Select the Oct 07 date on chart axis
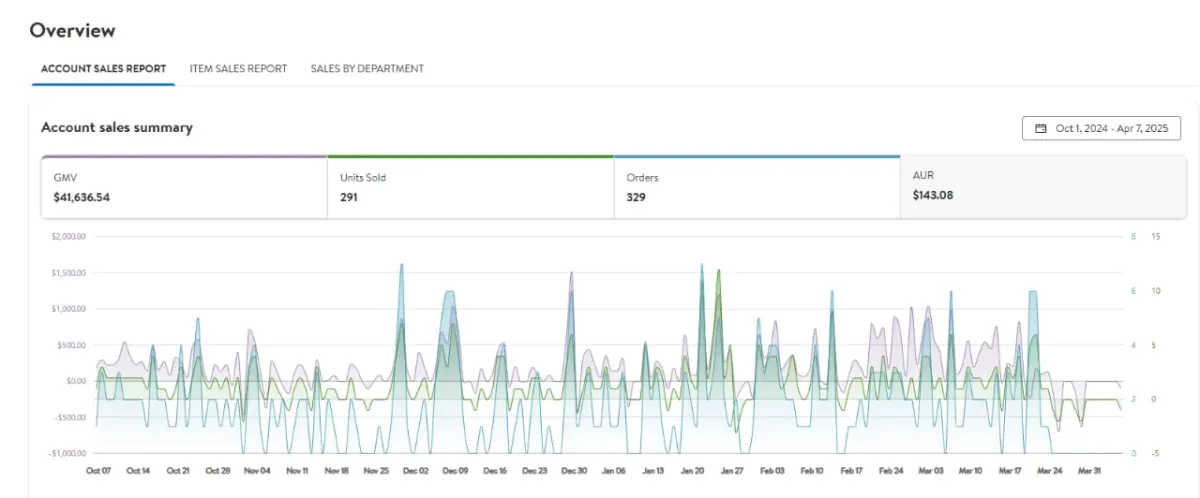1200x498 pixels. click(x=98, y=470)
